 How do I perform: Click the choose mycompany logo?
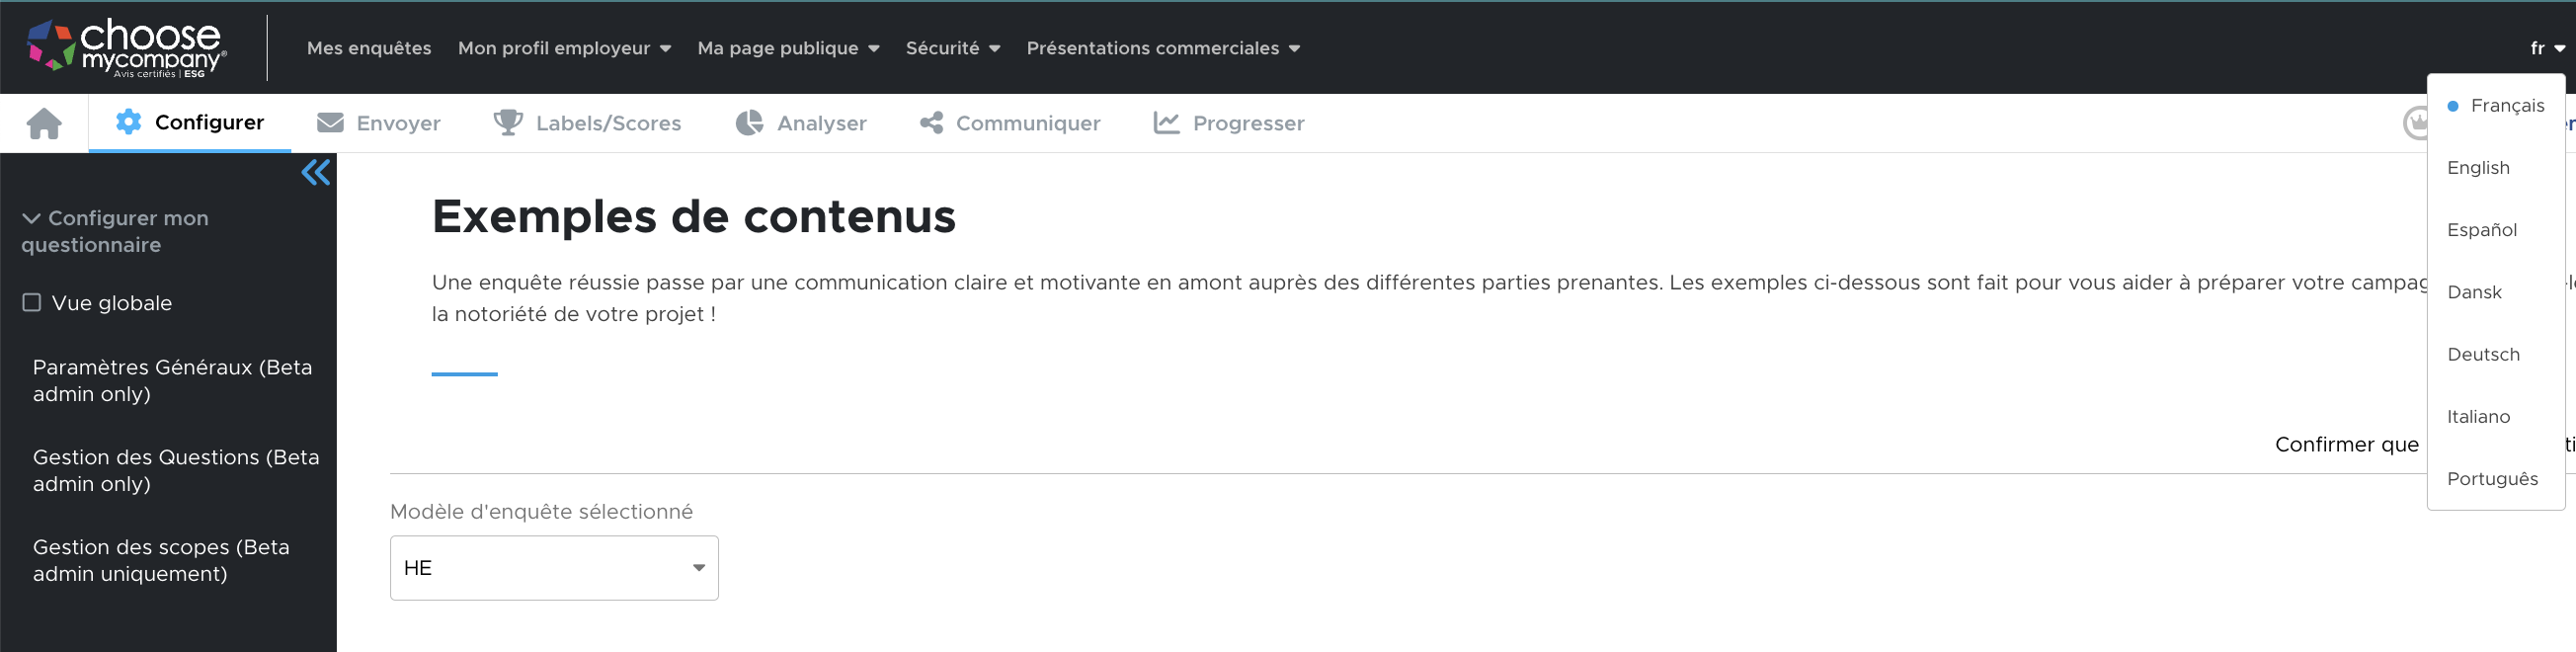point(126,48)
